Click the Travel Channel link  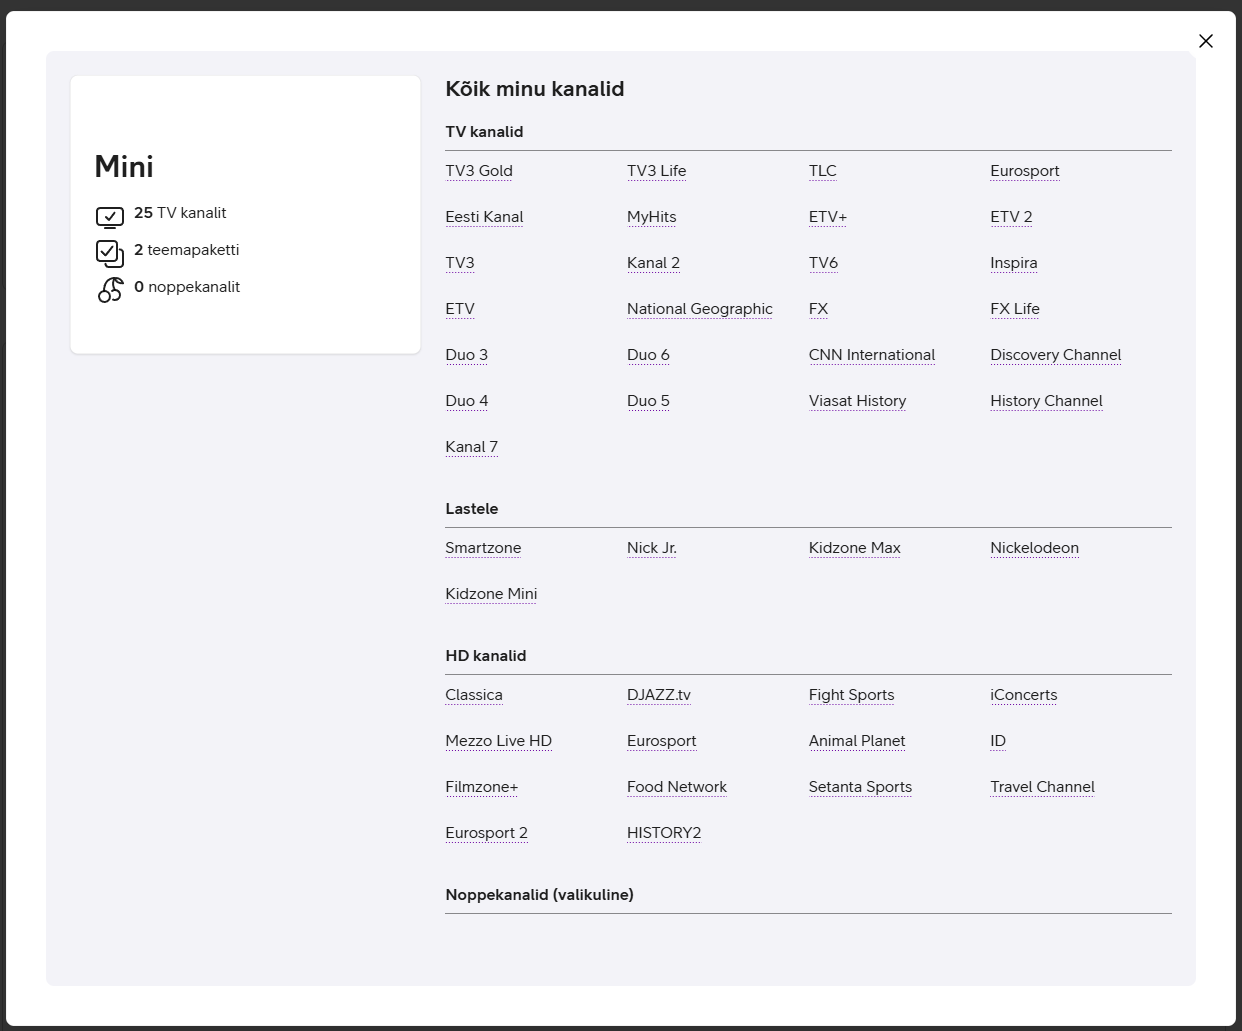pyautogui.click(x=1042, y=787)
